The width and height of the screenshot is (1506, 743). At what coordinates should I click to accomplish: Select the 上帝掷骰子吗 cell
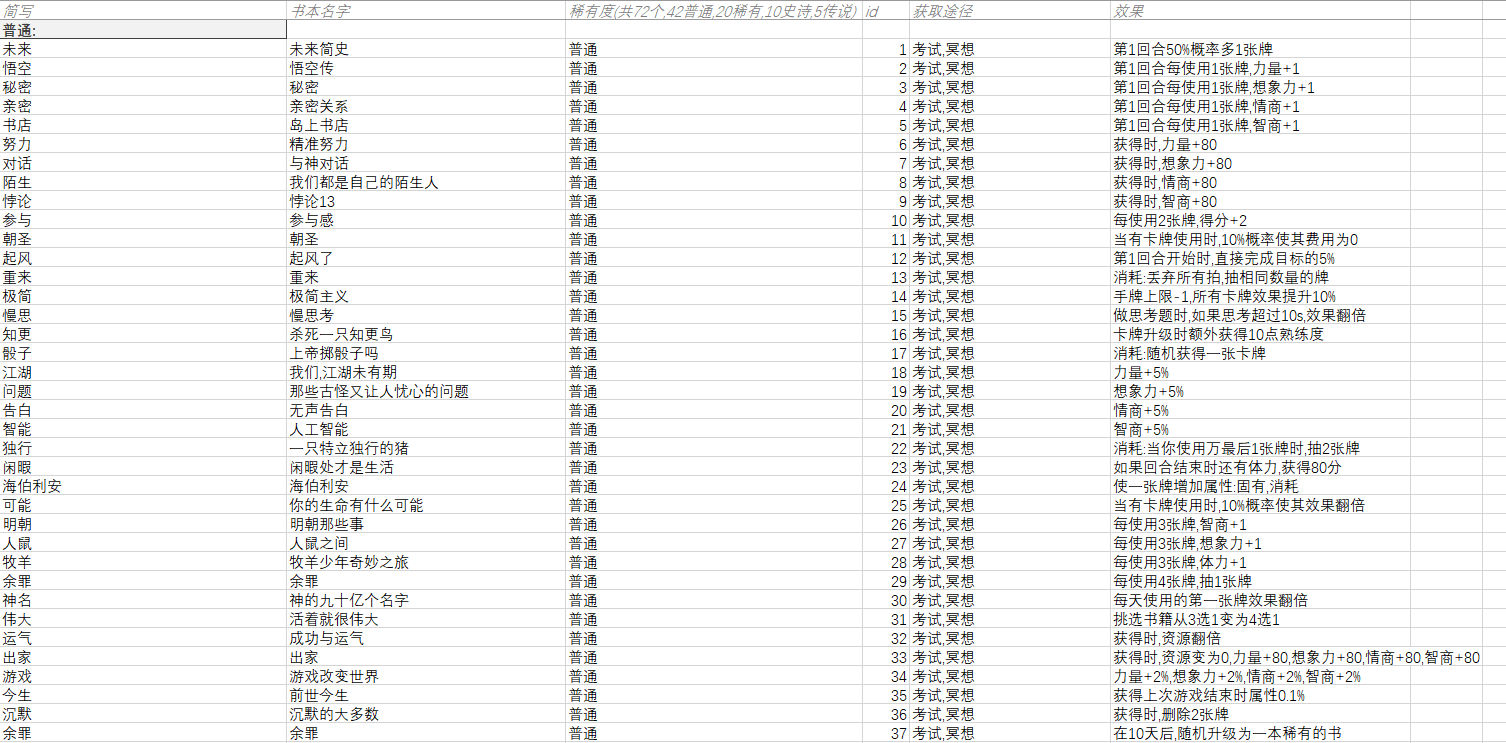(426, 353)
